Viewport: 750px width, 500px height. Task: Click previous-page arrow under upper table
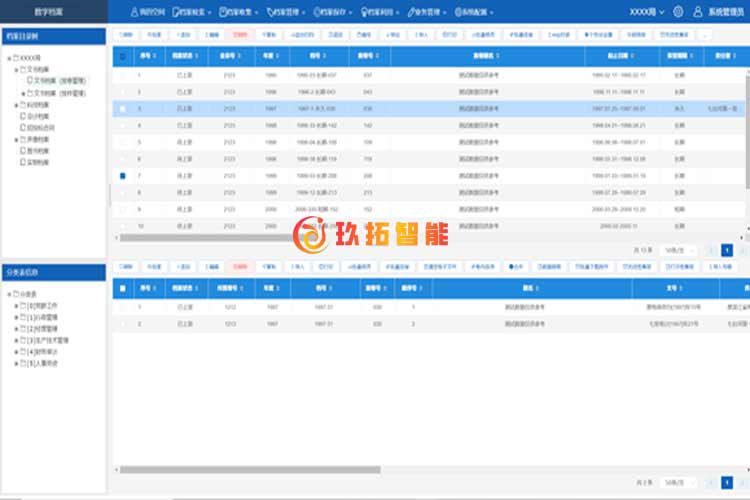pos(711,250)
